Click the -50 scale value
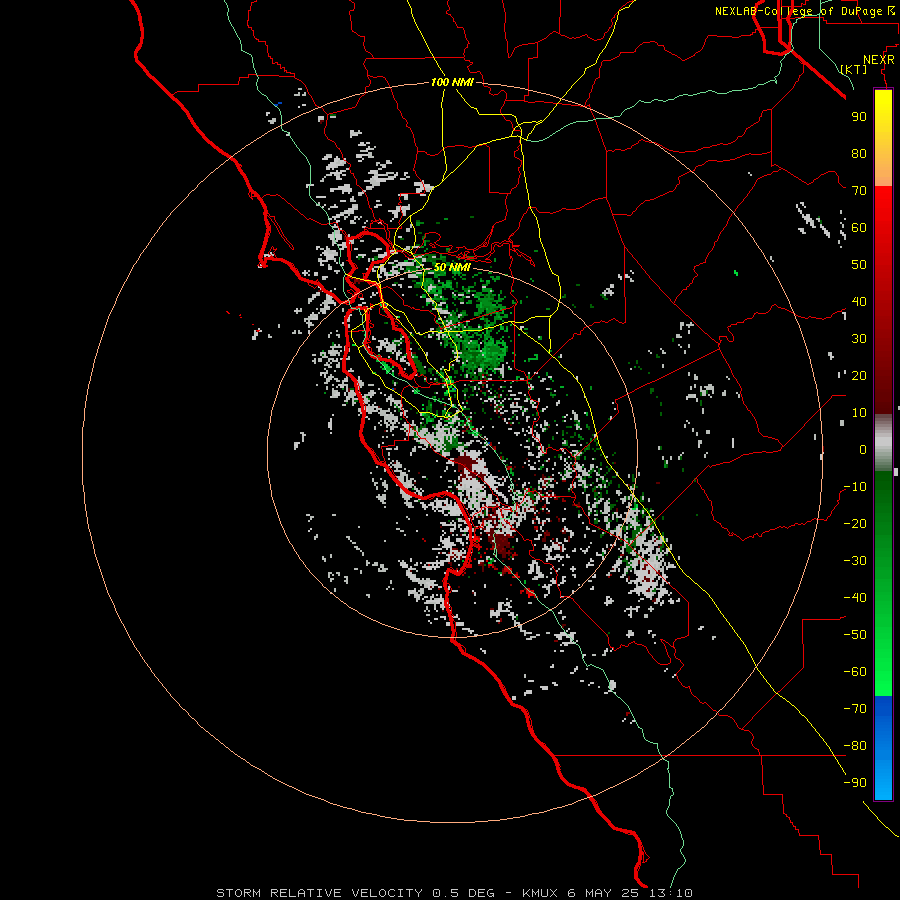 [855, 635]
